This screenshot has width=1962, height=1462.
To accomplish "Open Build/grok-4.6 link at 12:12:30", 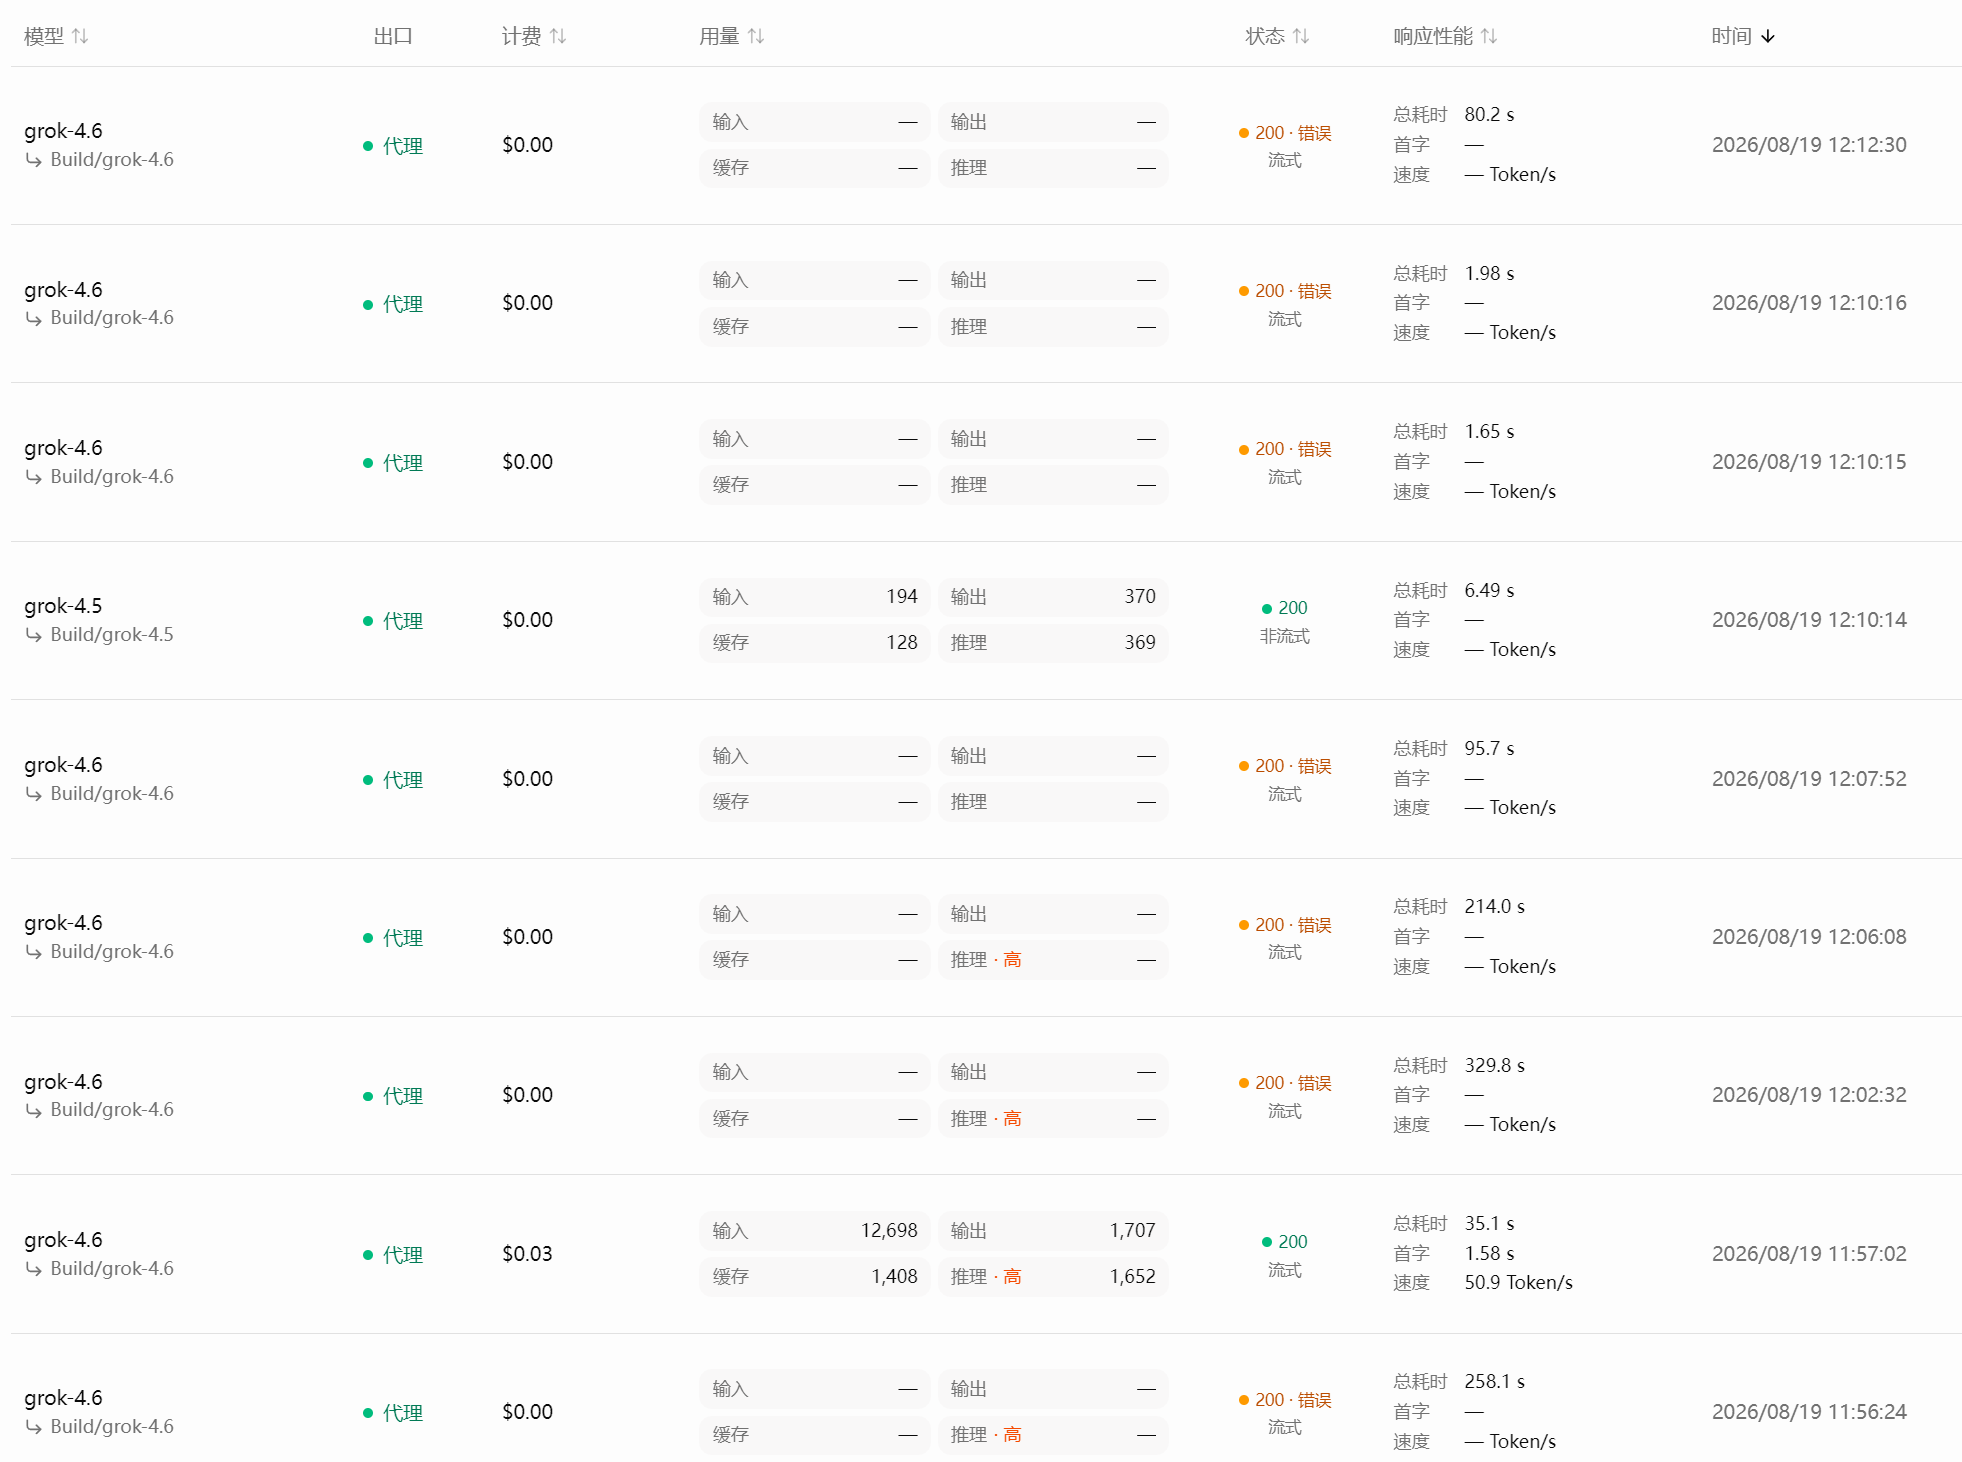I will click(x=112, y=160).
